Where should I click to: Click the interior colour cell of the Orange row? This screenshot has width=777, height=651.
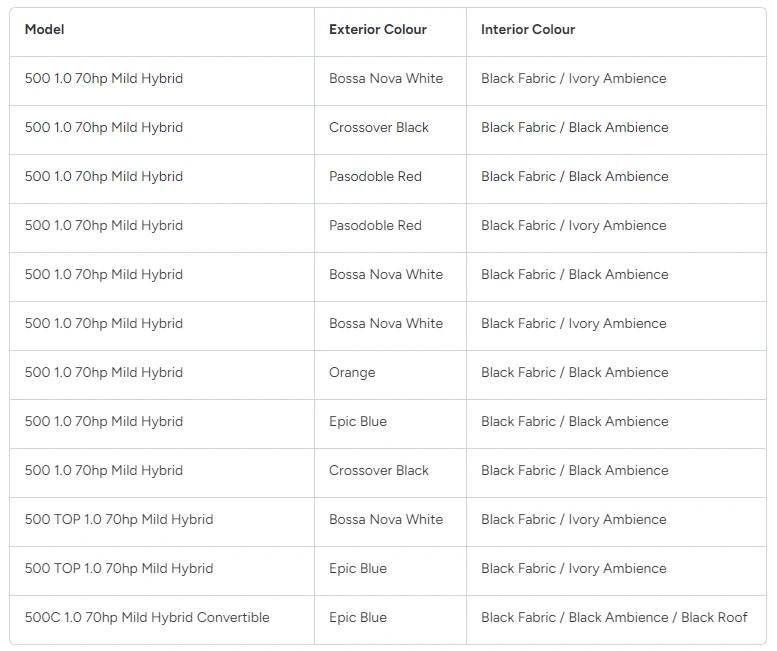574,373
